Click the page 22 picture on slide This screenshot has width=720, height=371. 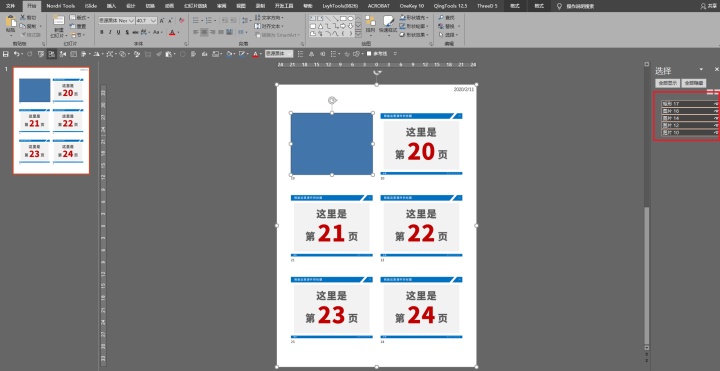pyautogui.click(x=421, y=226)
